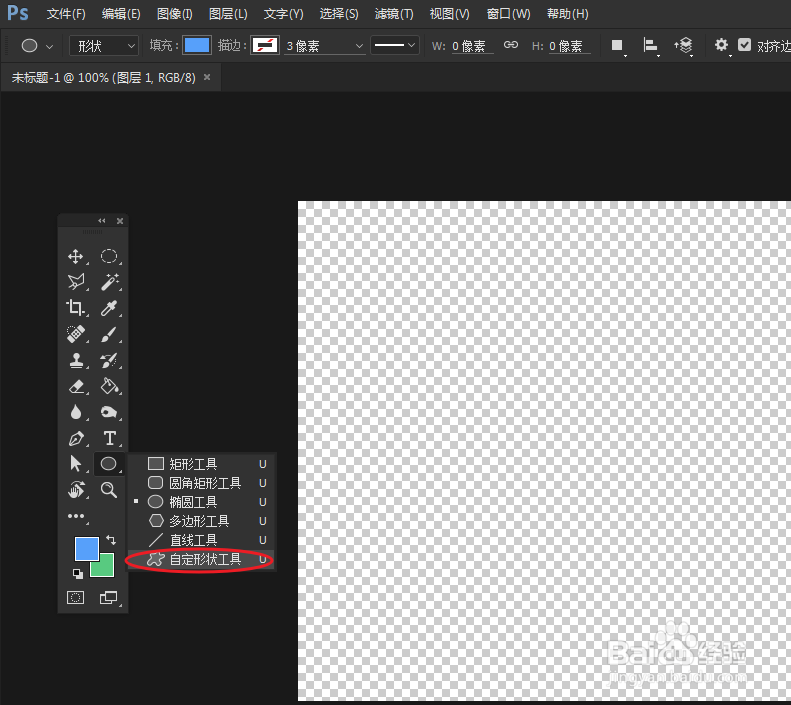Choose 矩形工具 from the flyout

tap(201, 464)
